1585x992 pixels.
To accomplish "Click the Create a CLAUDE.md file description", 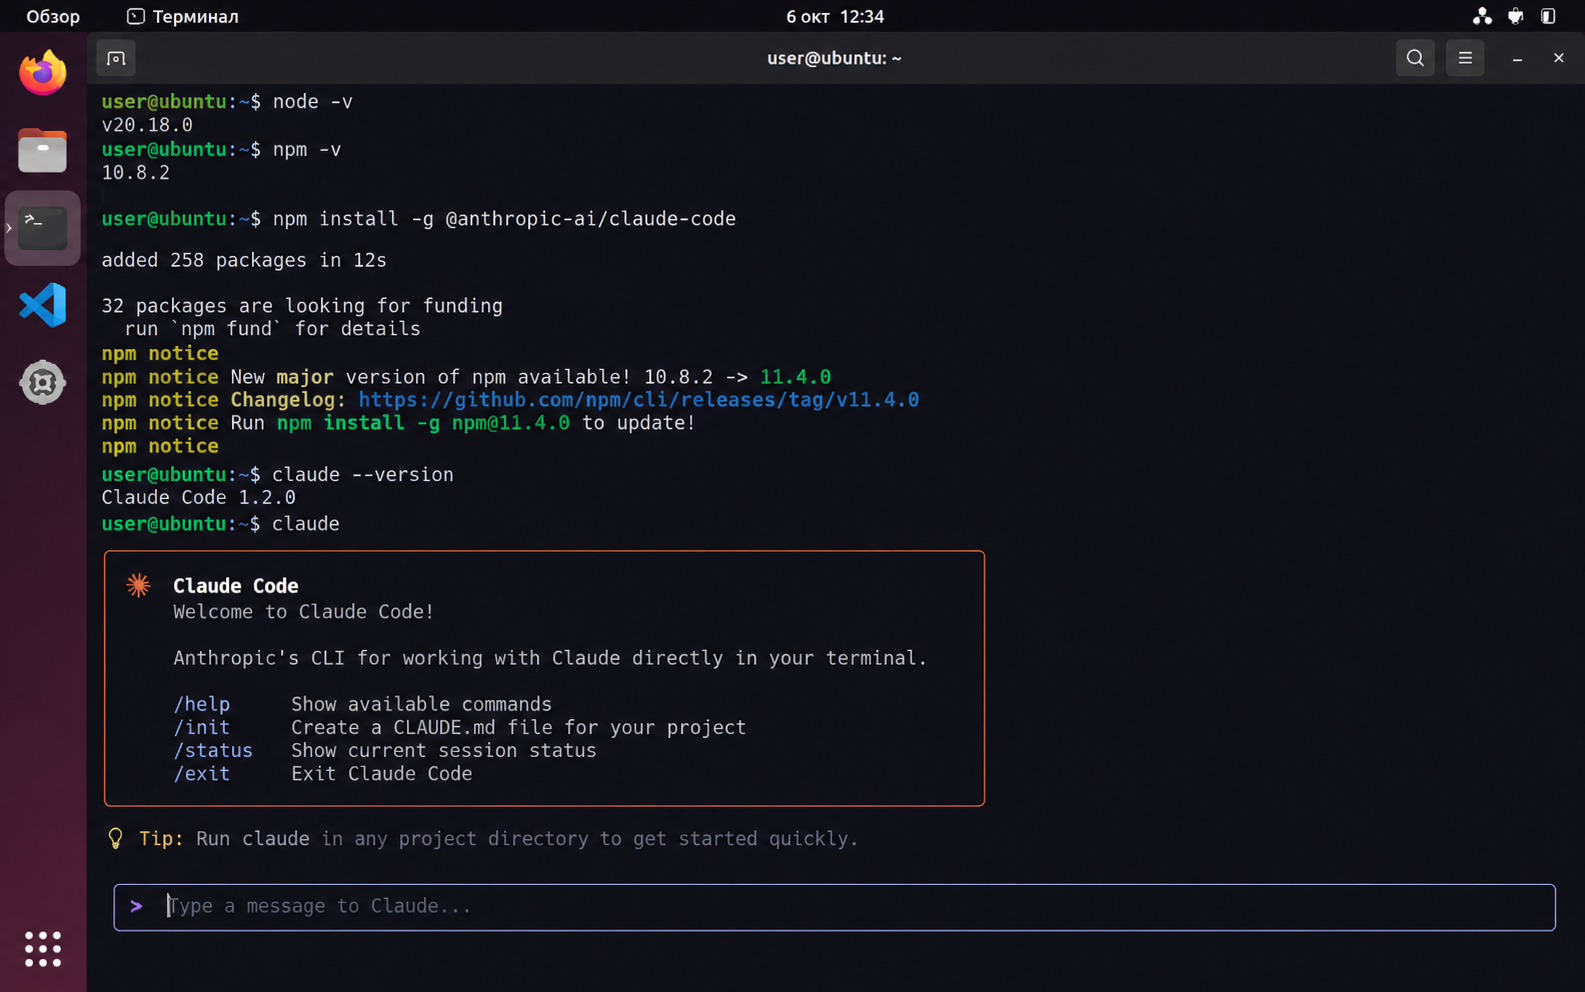I will (518, 727).
